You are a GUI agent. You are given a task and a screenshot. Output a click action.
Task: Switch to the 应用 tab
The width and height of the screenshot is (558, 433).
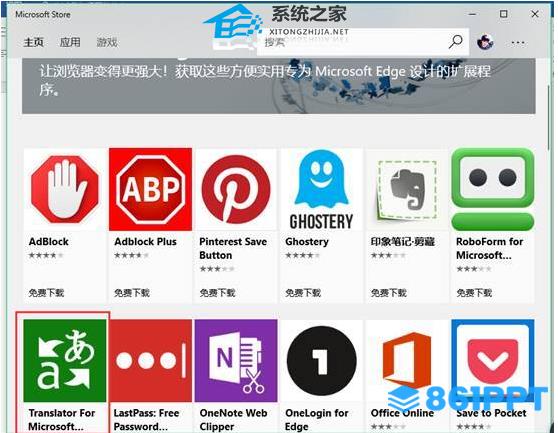(70, 42)
